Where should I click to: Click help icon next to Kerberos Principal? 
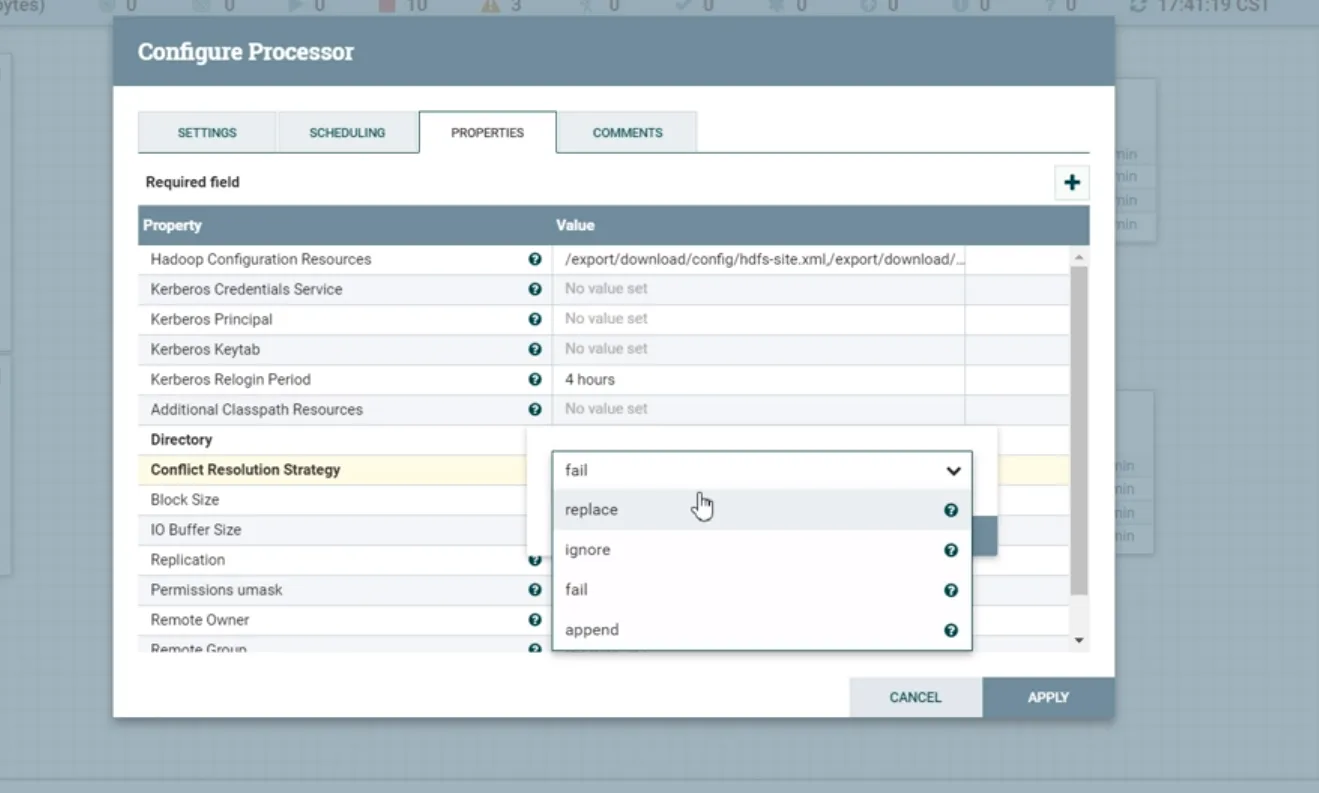pos(535,319)
